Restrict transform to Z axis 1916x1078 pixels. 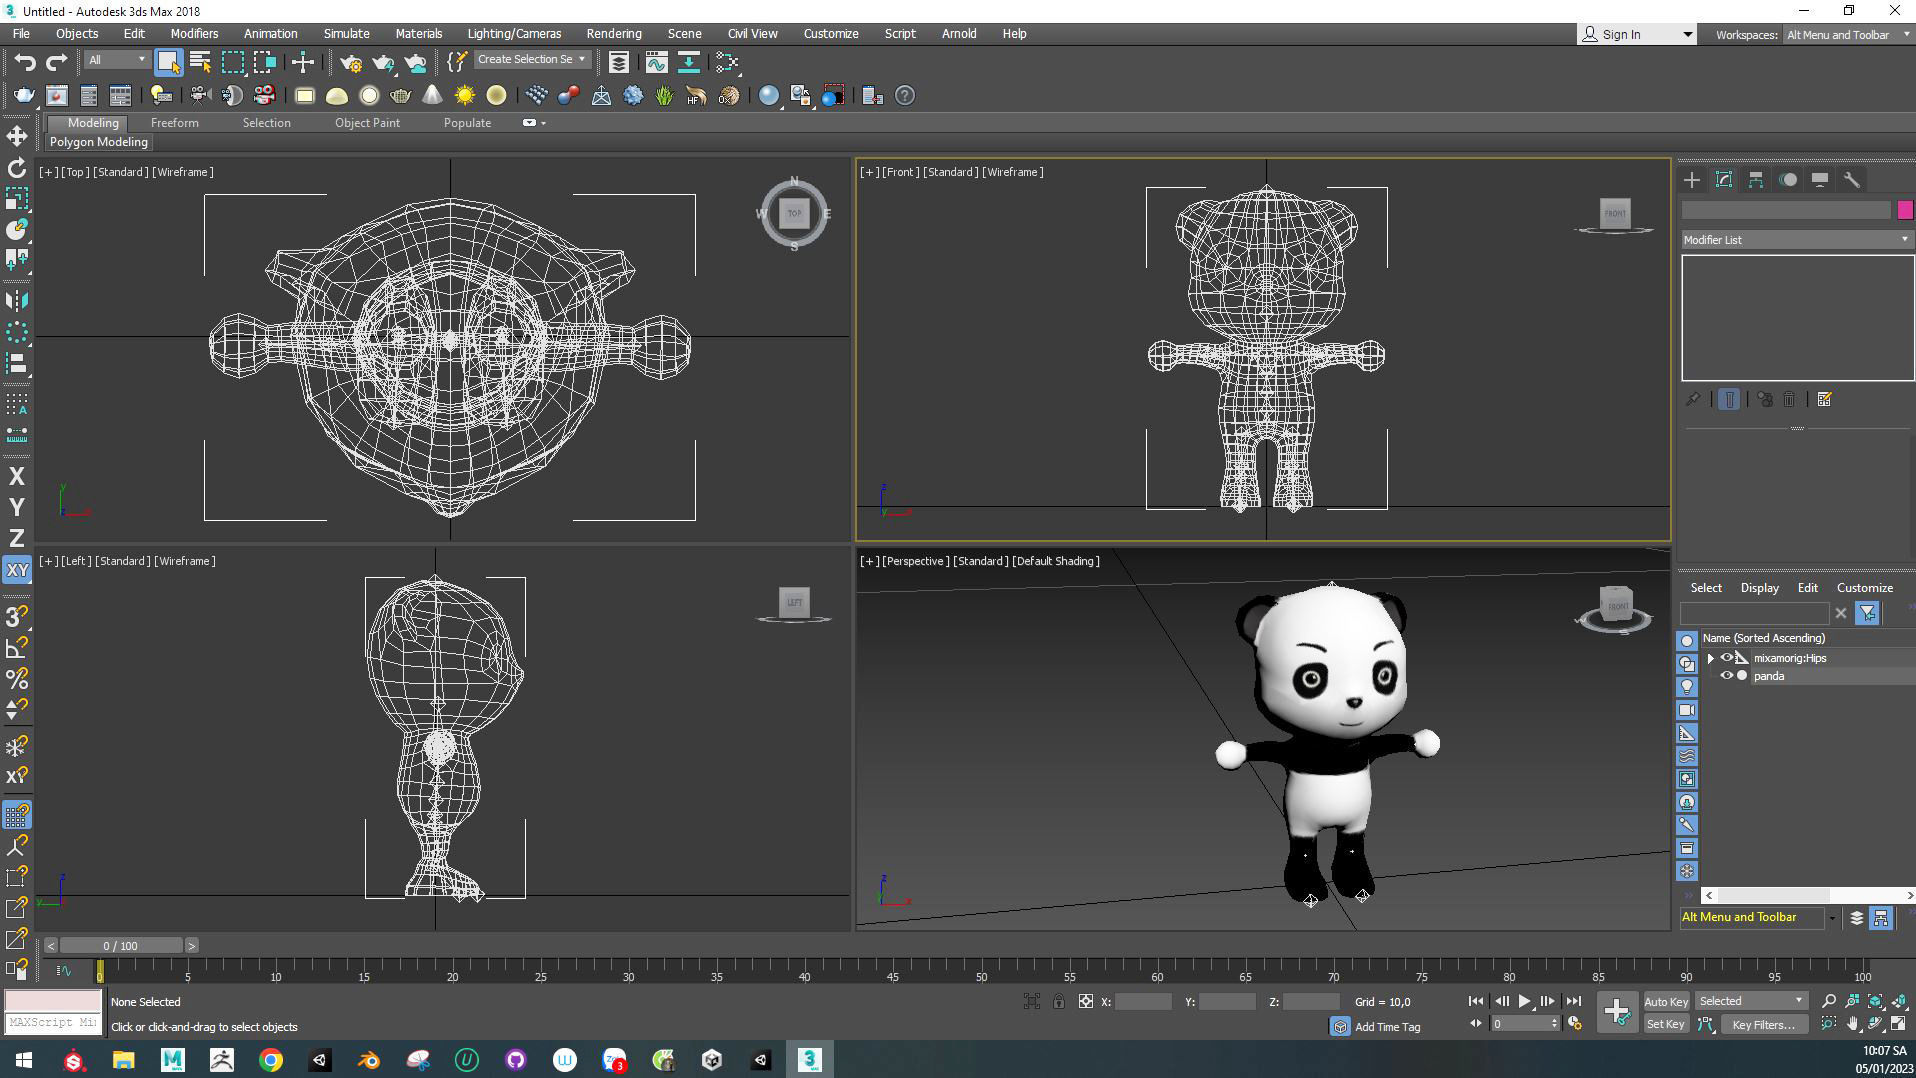pyautogui.click(x=17, y=539)
